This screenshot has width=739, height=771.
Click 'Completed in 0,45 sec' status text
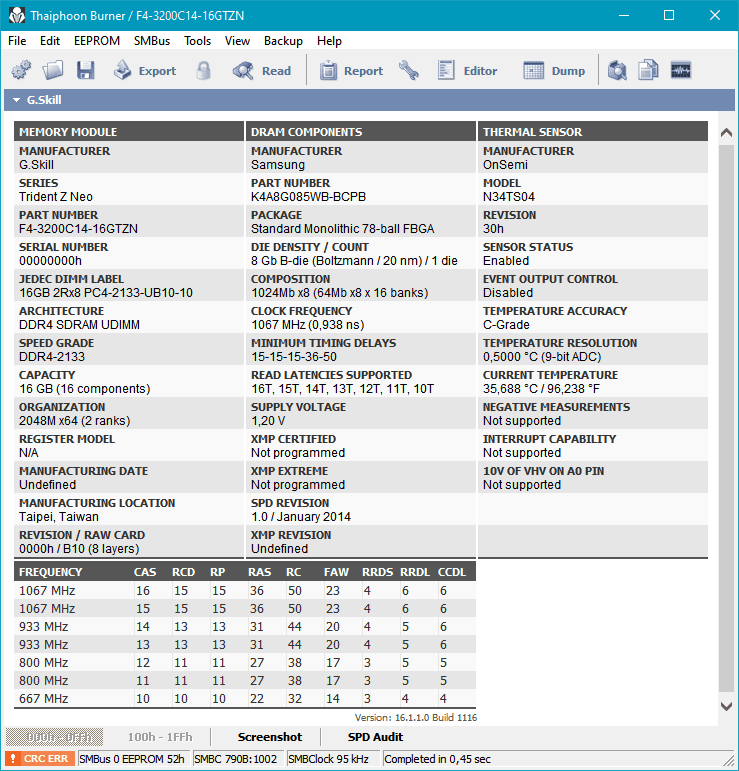[x=437, y=759]
